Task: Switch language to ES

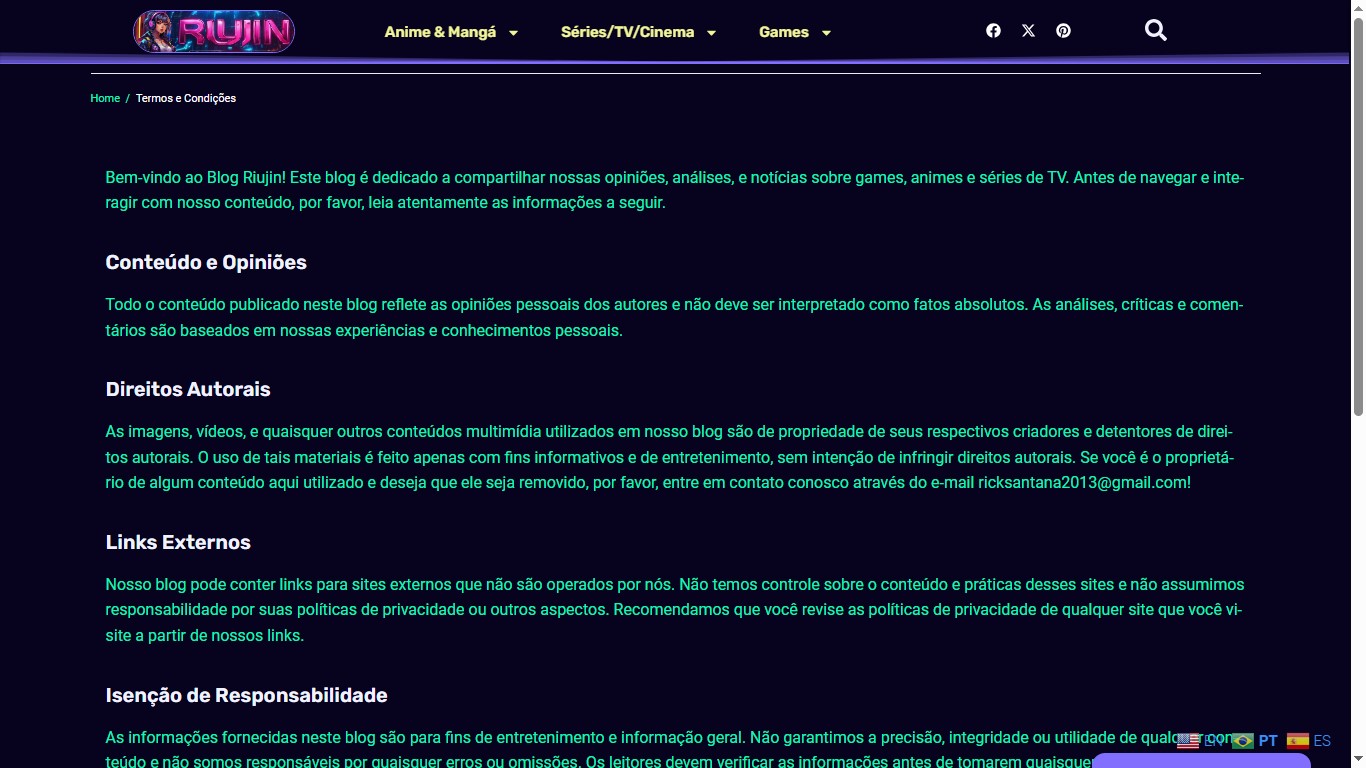Action: tap(1321, 740)
